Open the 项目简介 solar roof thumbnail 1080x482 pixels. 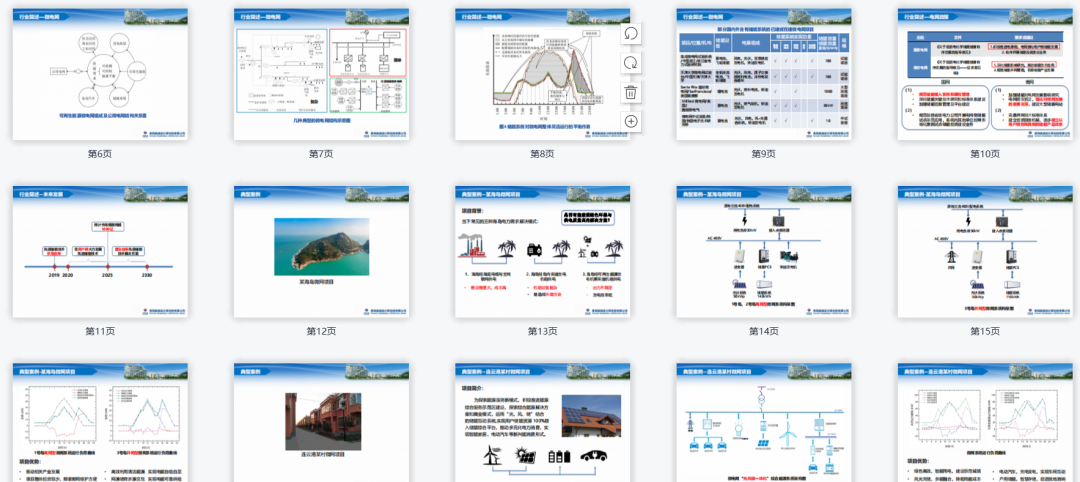pyautogui.click(x=543, y=423)
